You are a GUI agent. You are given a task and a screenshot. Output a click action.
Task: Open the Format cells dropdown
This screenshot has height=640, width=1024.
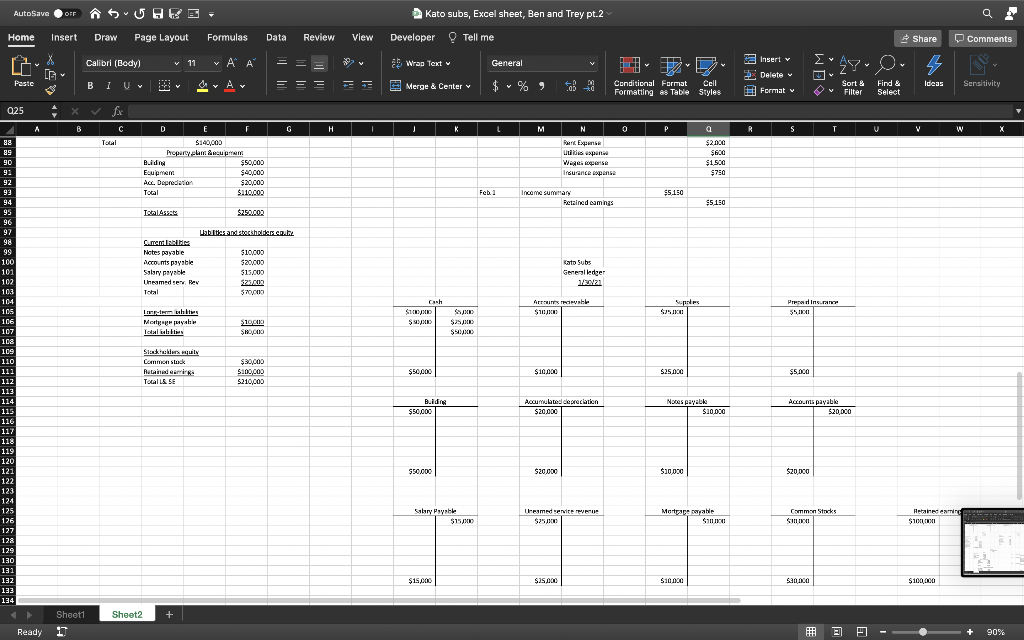pyautogui.click(x=769, y=91)
